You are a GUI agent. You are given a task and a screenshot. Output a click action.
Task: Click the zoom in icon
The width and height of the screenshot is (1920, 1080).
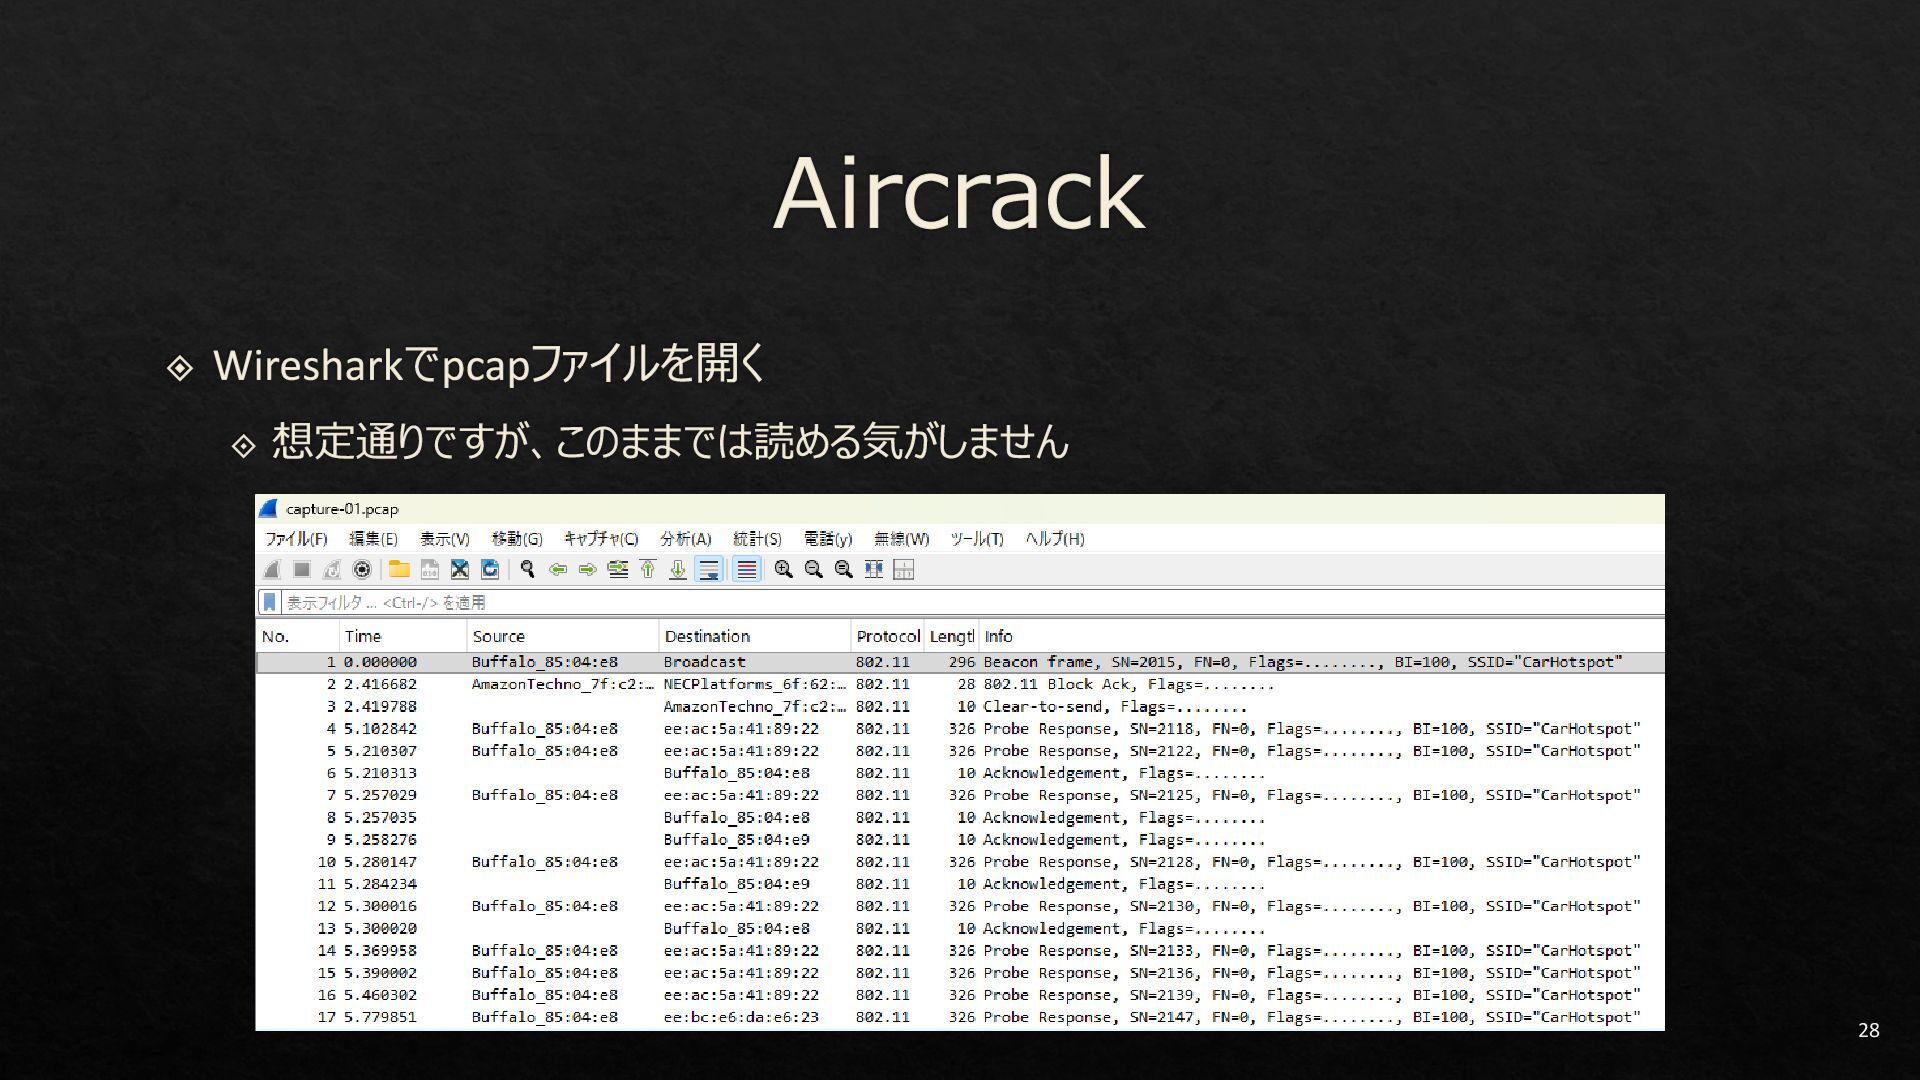pyautogui.click(x=783, y=570)
